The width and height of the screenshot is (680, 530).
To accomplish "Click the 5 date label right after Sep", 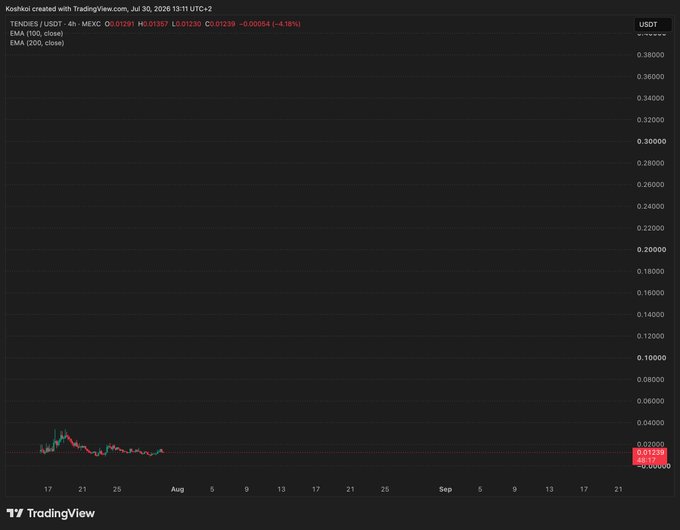I will coord(480,489).
